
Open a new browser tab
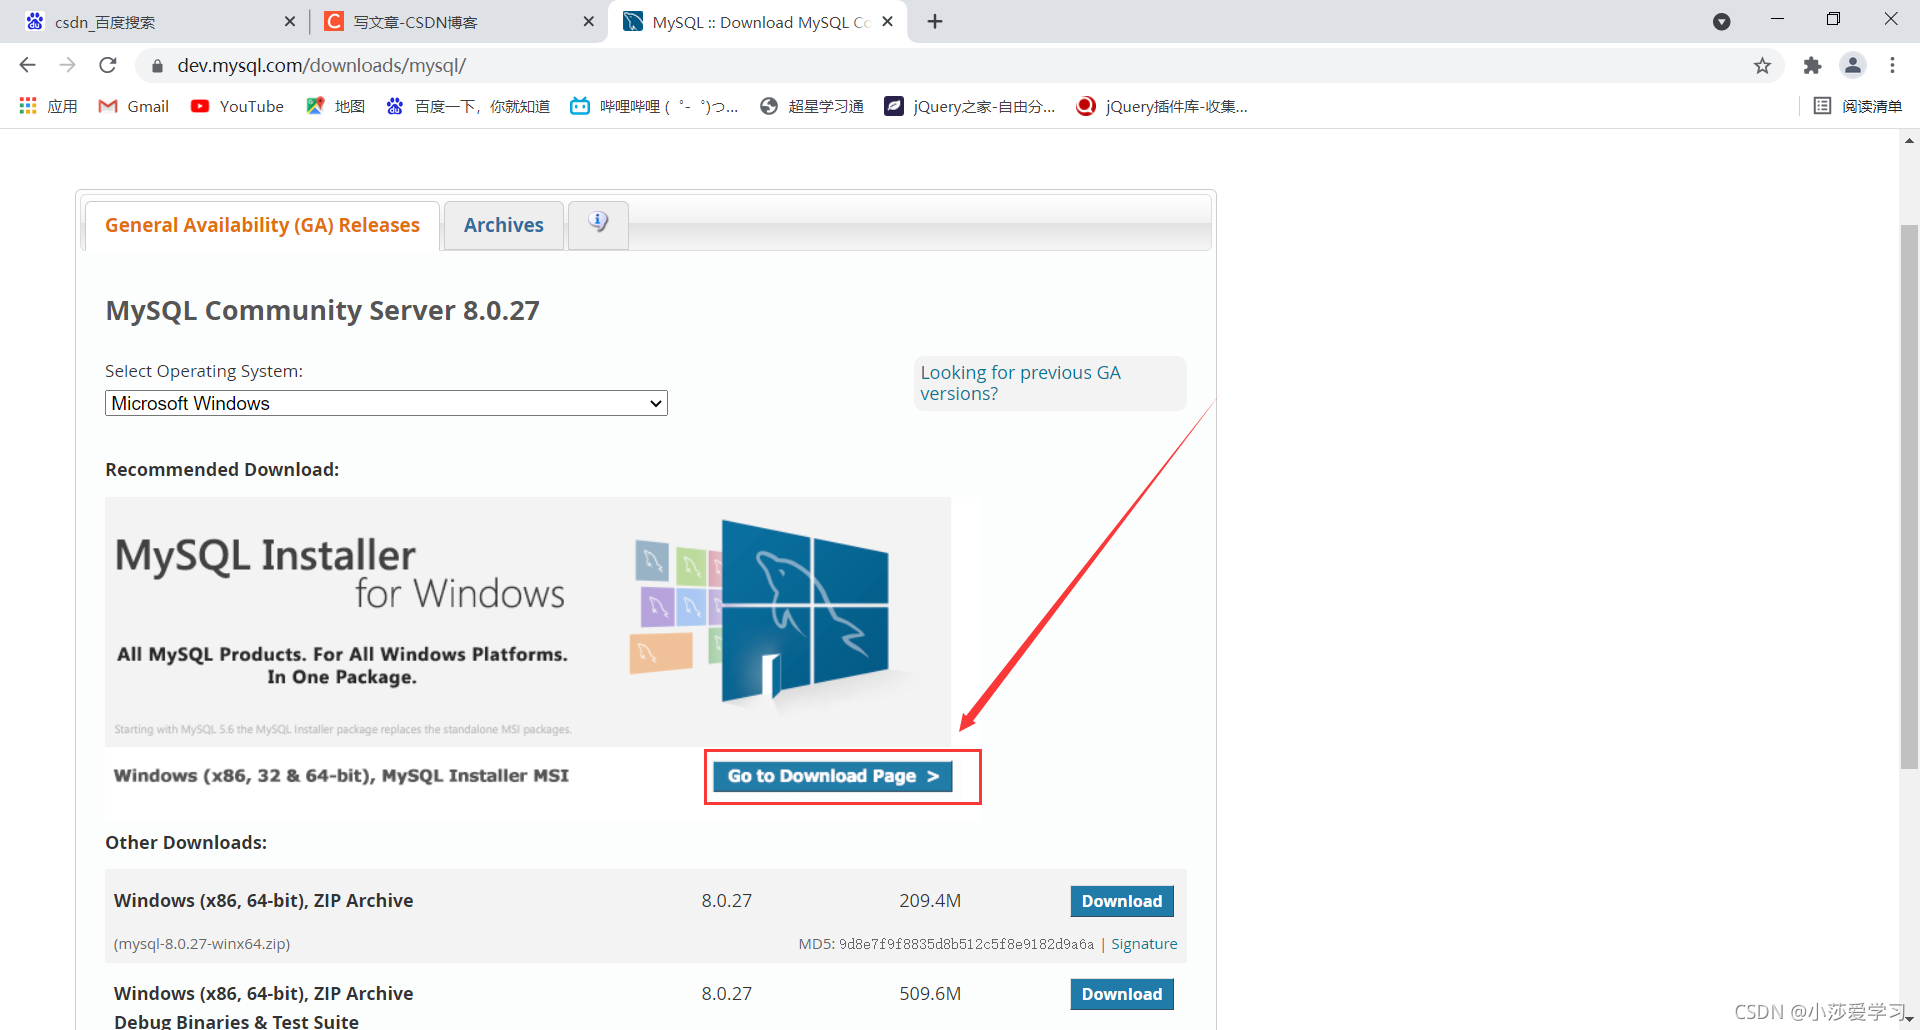point(935,22)
